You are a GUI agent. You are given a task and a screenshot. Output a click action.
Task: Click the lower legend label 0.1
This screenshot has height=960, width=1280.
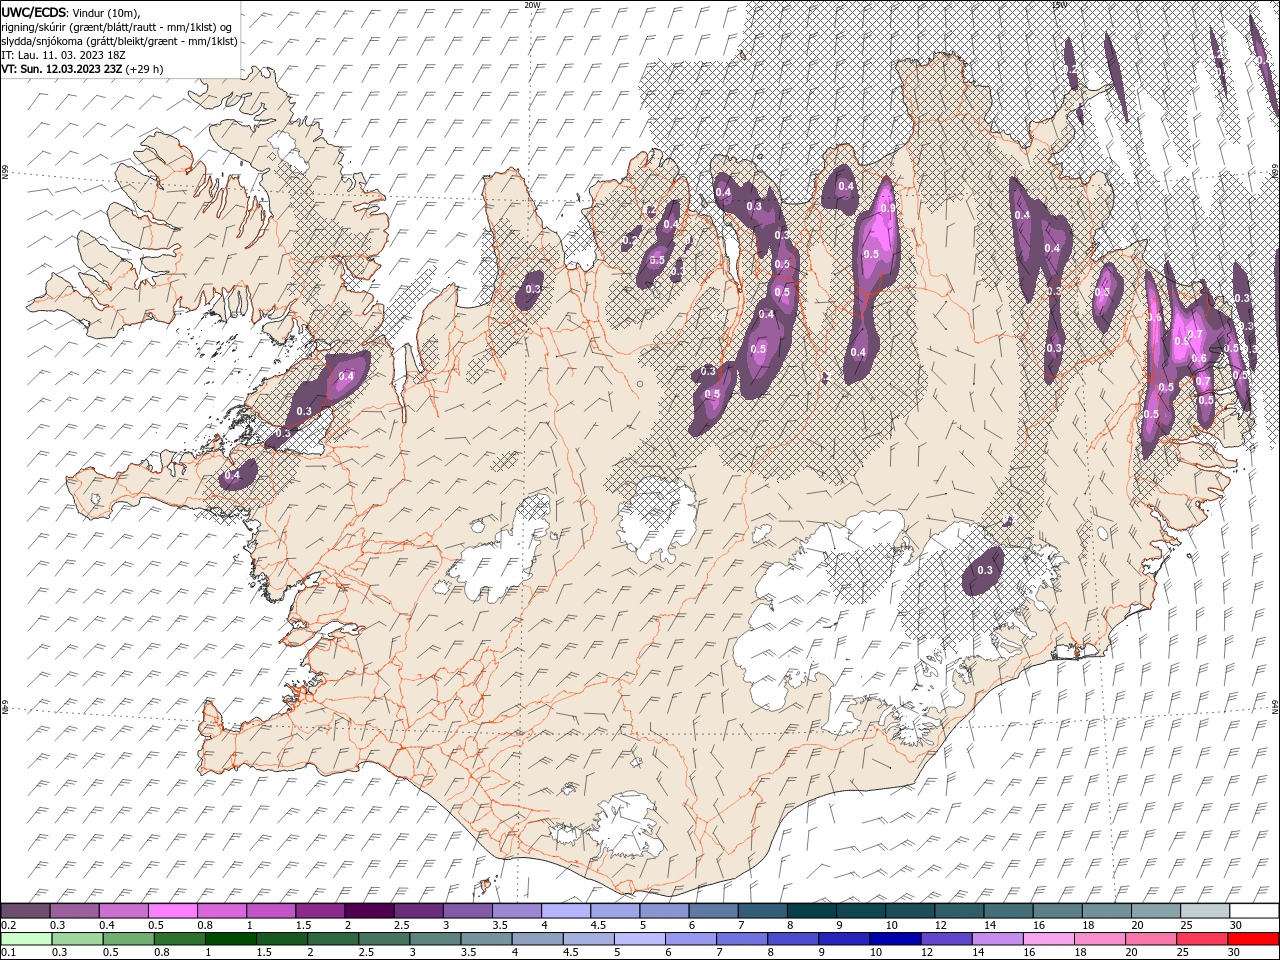9,953
